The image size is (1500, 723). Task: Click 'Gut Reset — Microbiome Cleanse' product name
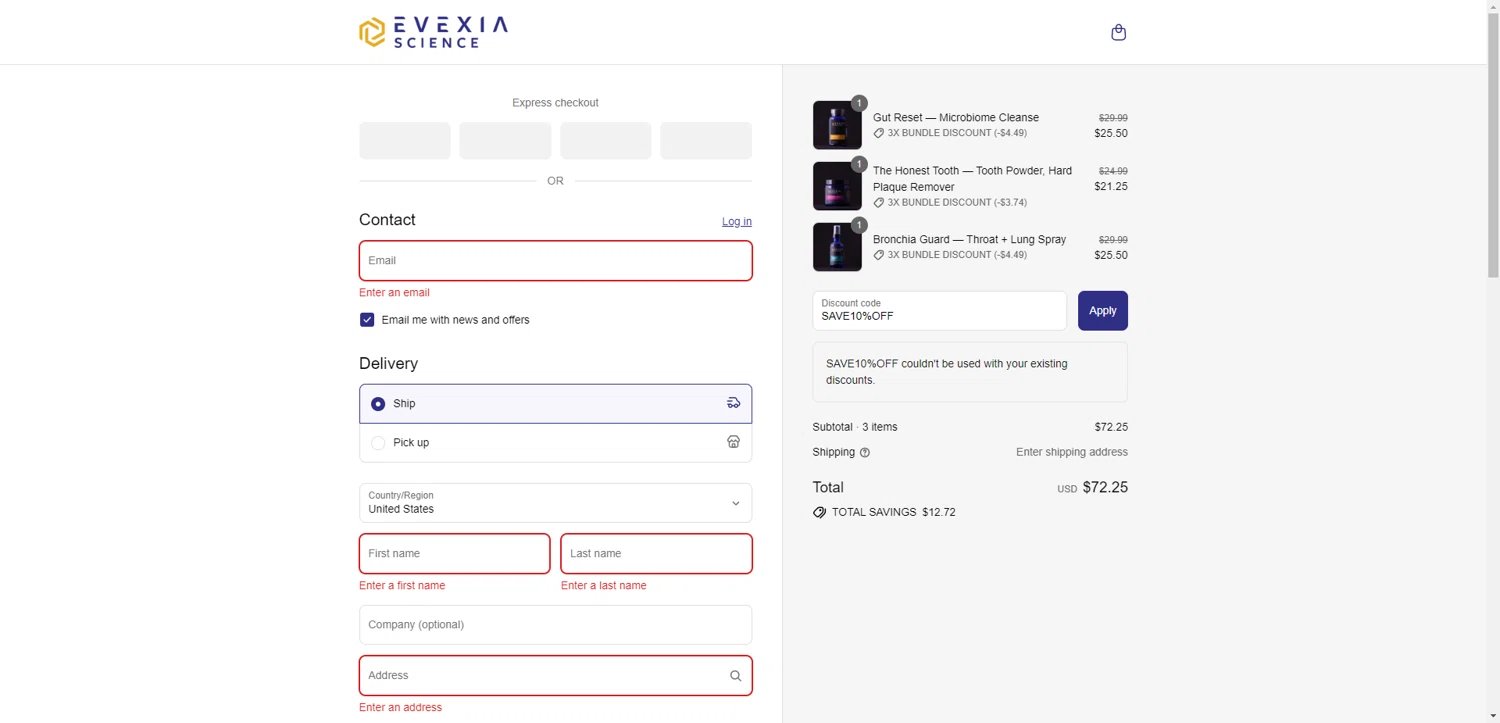coord(956,118)
